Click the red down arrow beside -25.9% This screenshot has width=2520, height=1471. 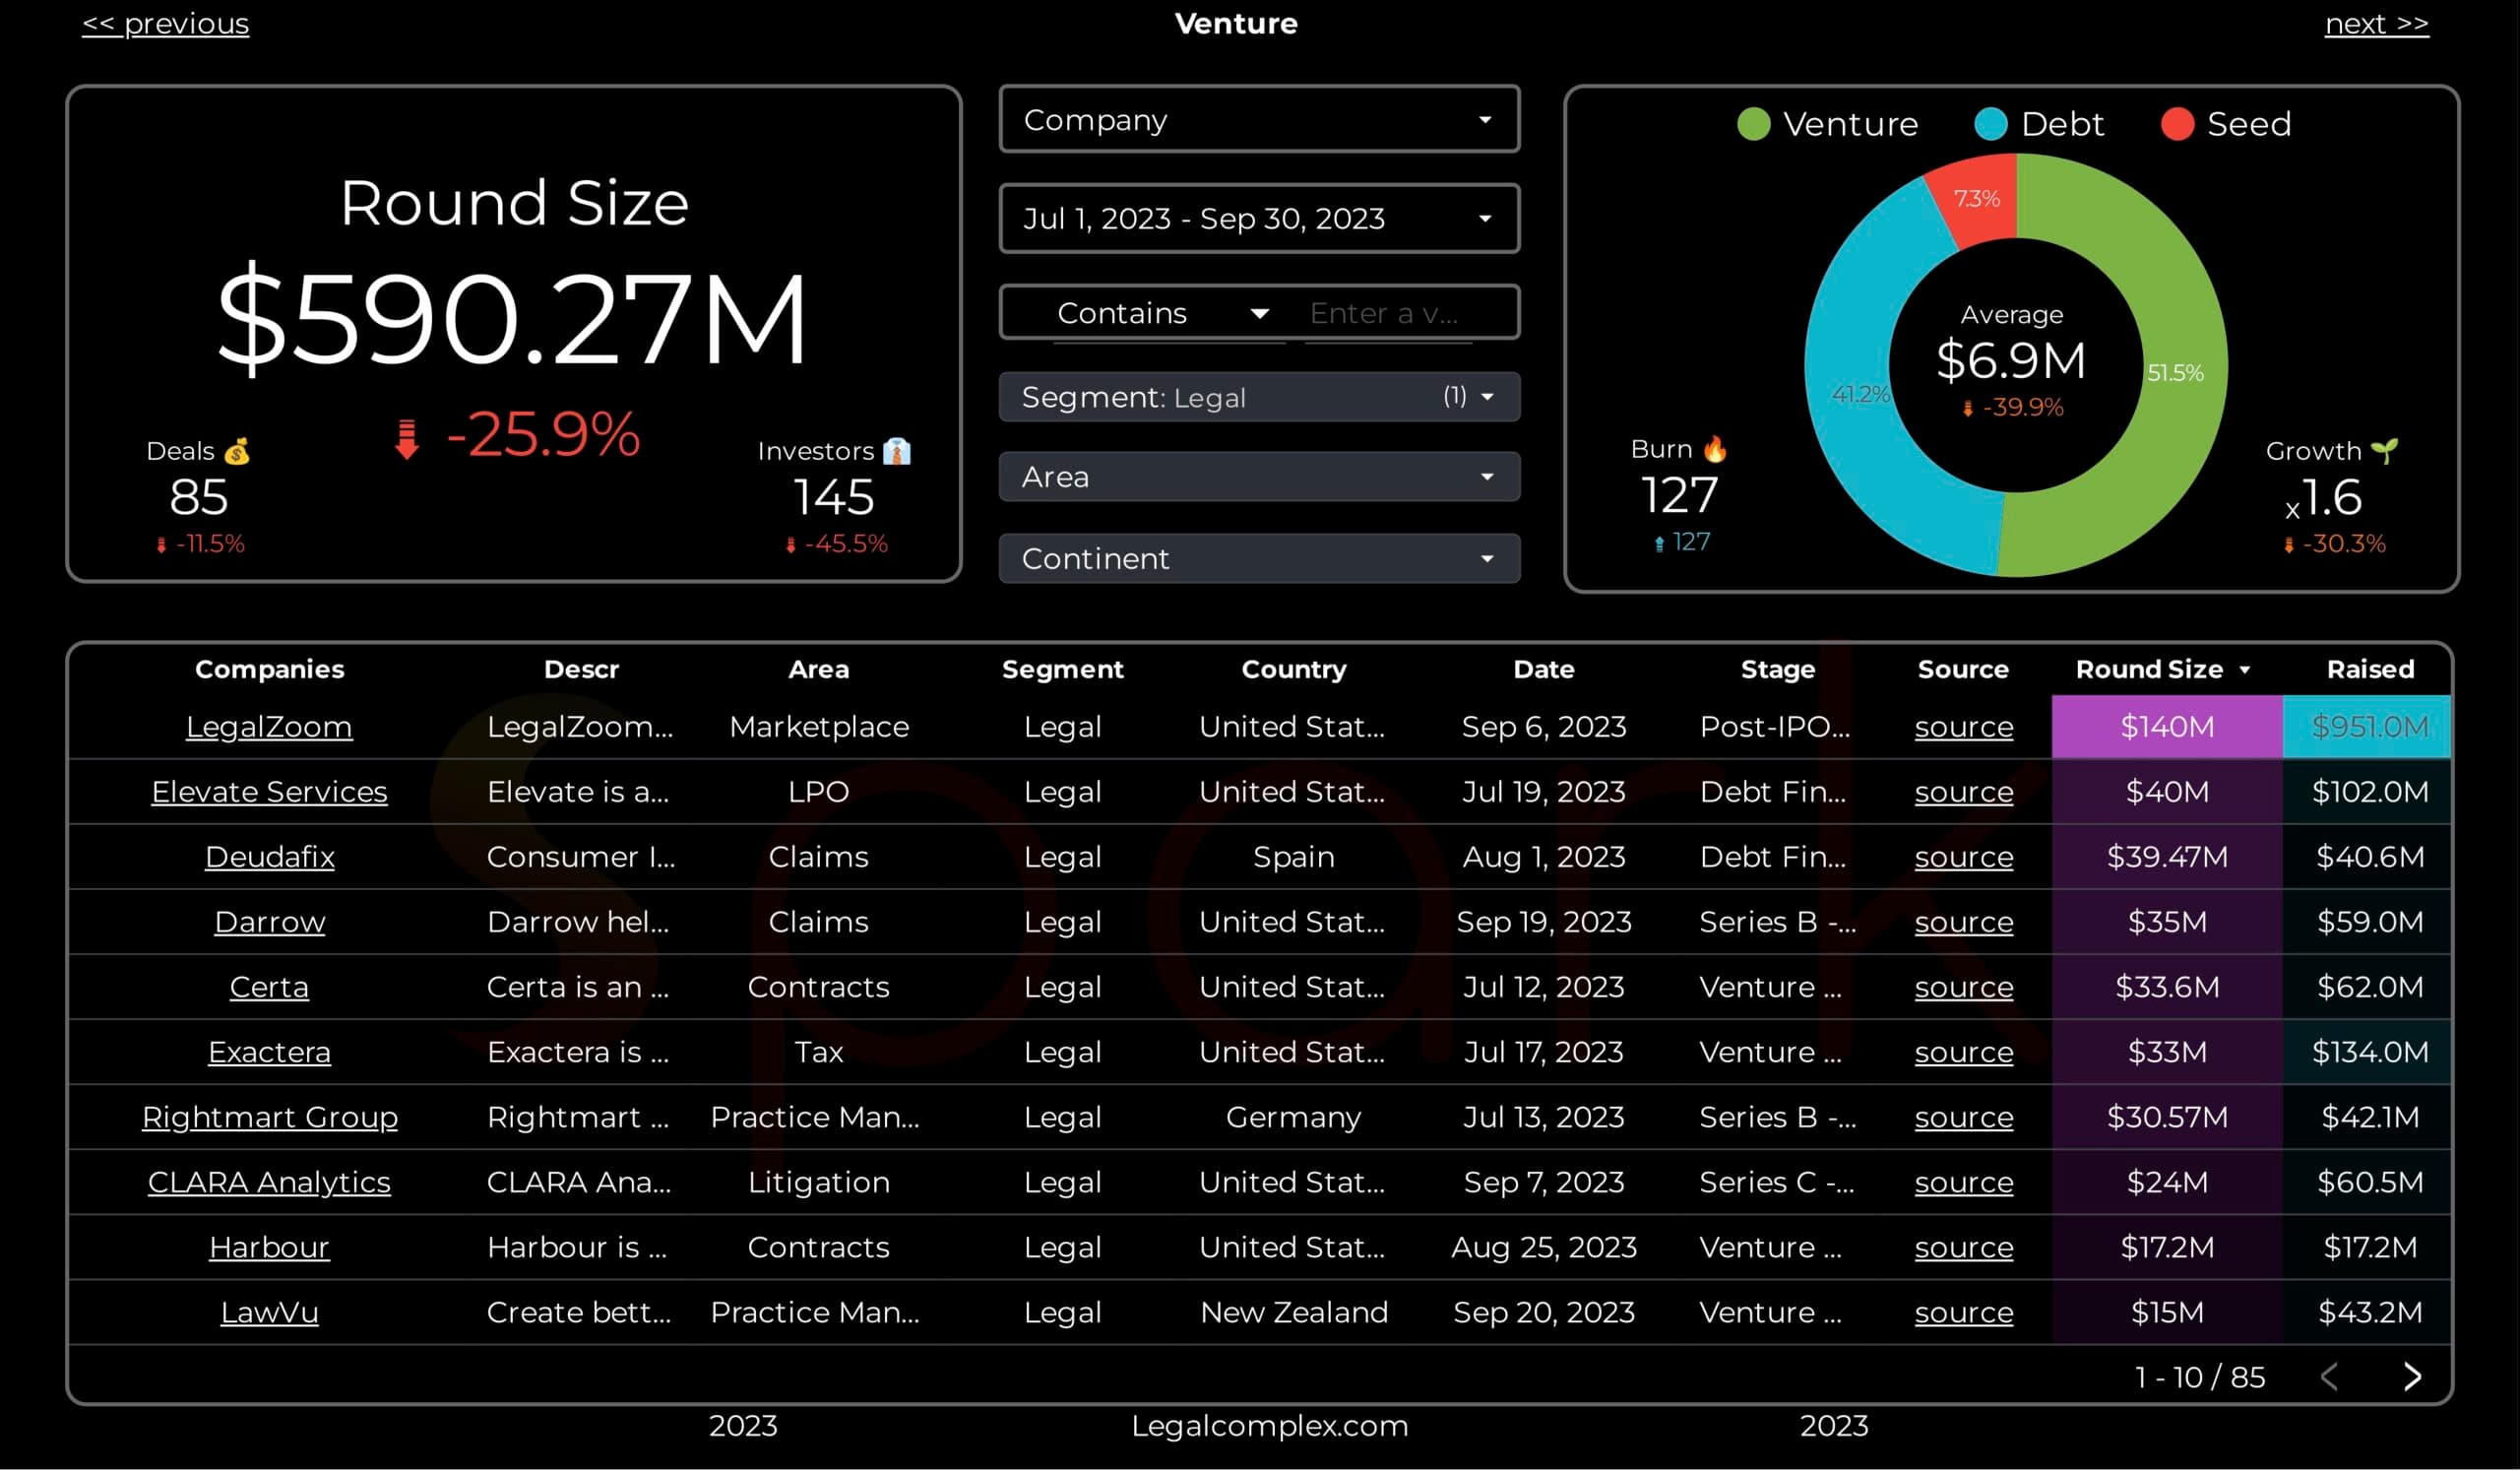(x=406, y=438)
